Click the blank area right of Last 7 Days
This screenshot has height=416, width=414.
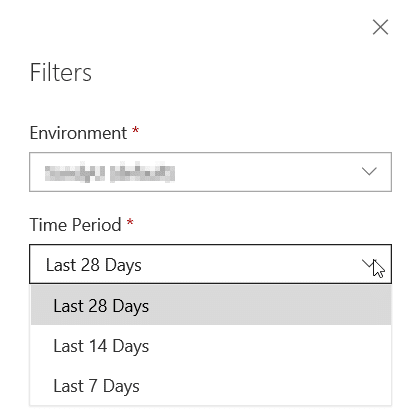265,386
